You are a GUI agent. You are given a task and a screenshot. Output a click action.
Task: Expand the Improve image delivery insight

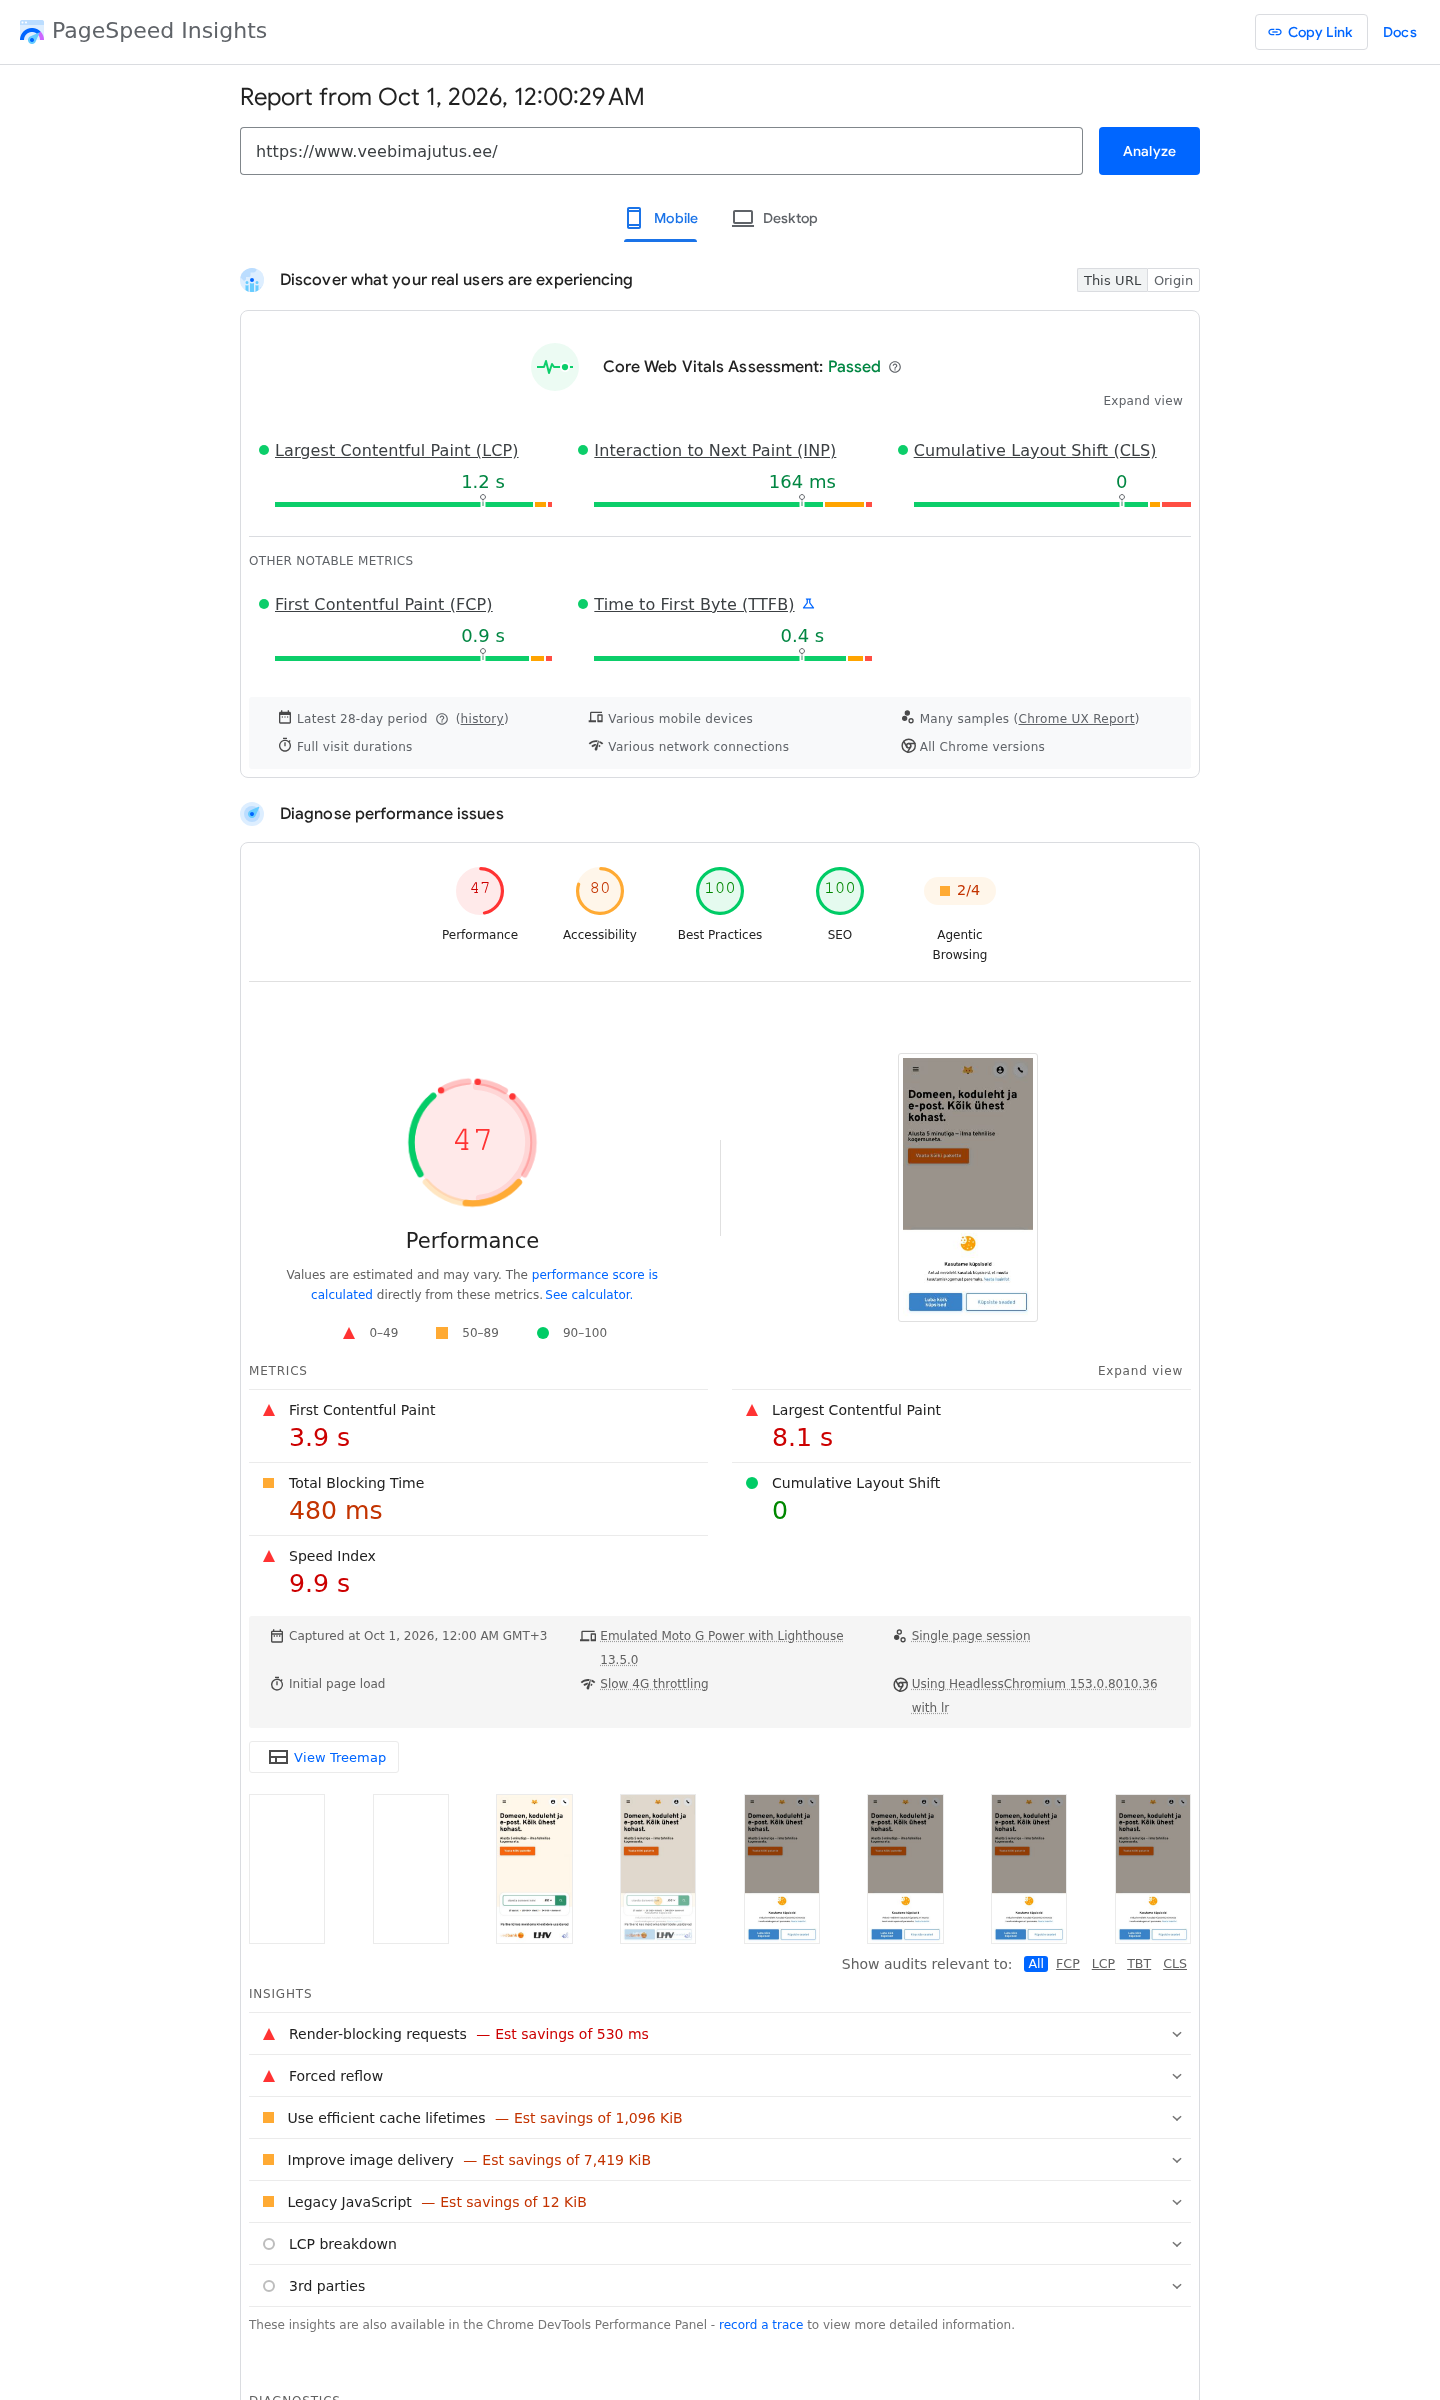click(720, 2160)
